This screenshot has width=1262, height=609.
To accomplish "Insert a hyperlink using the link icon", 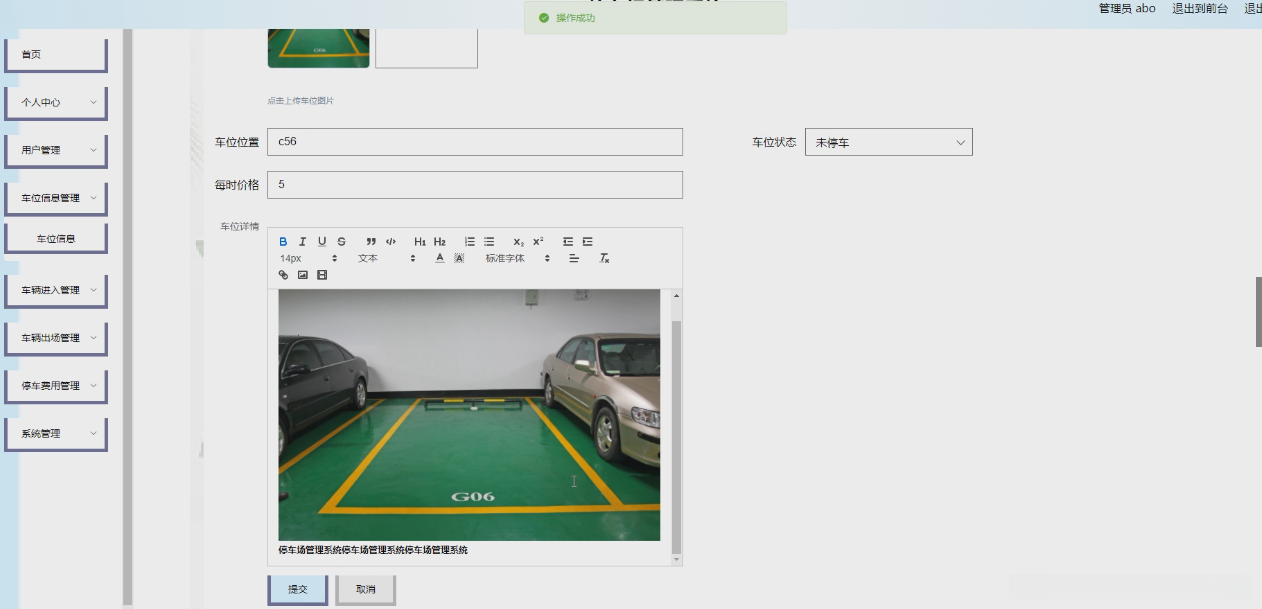I will (x=283, y=275).
